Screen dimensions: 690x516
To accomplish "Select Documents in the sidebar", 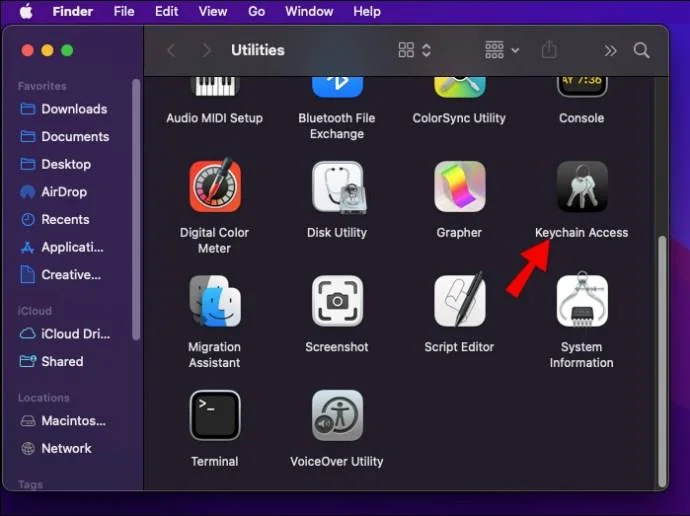I will [x=65, y=137].
